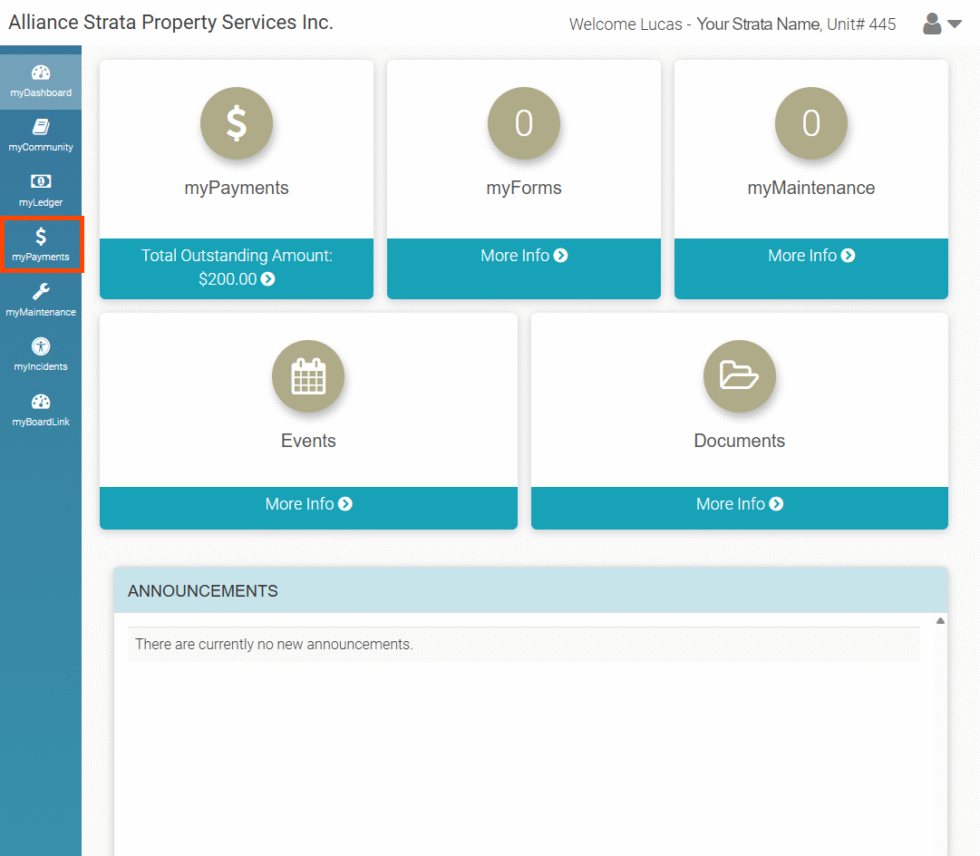This screenshot has height=856, width=980.
Task: Click the dollar icon on the myPayments card
Action: 236,123
